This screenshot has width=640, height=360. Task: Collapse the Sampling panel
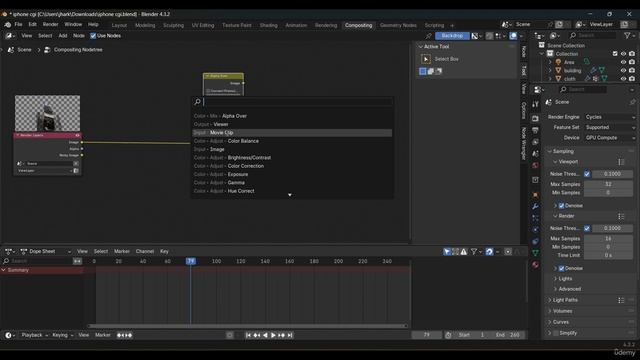(x=550, y=151)
